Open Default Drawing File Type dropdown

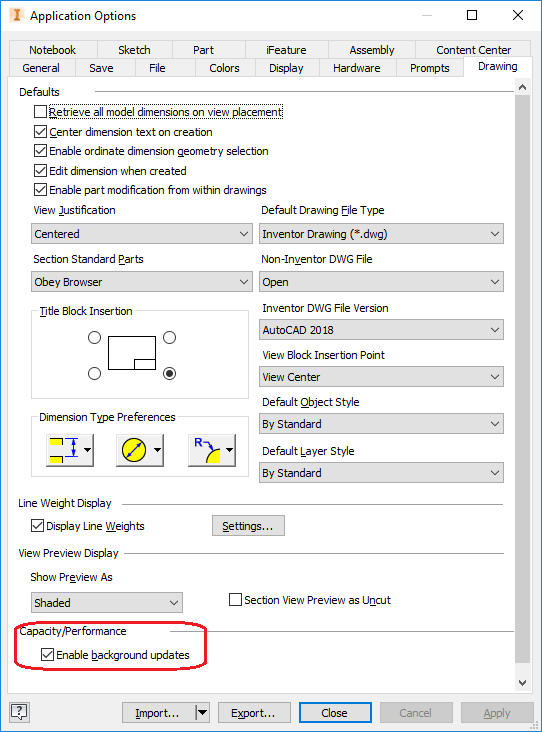pyautogui.click(x=381, y=233)
